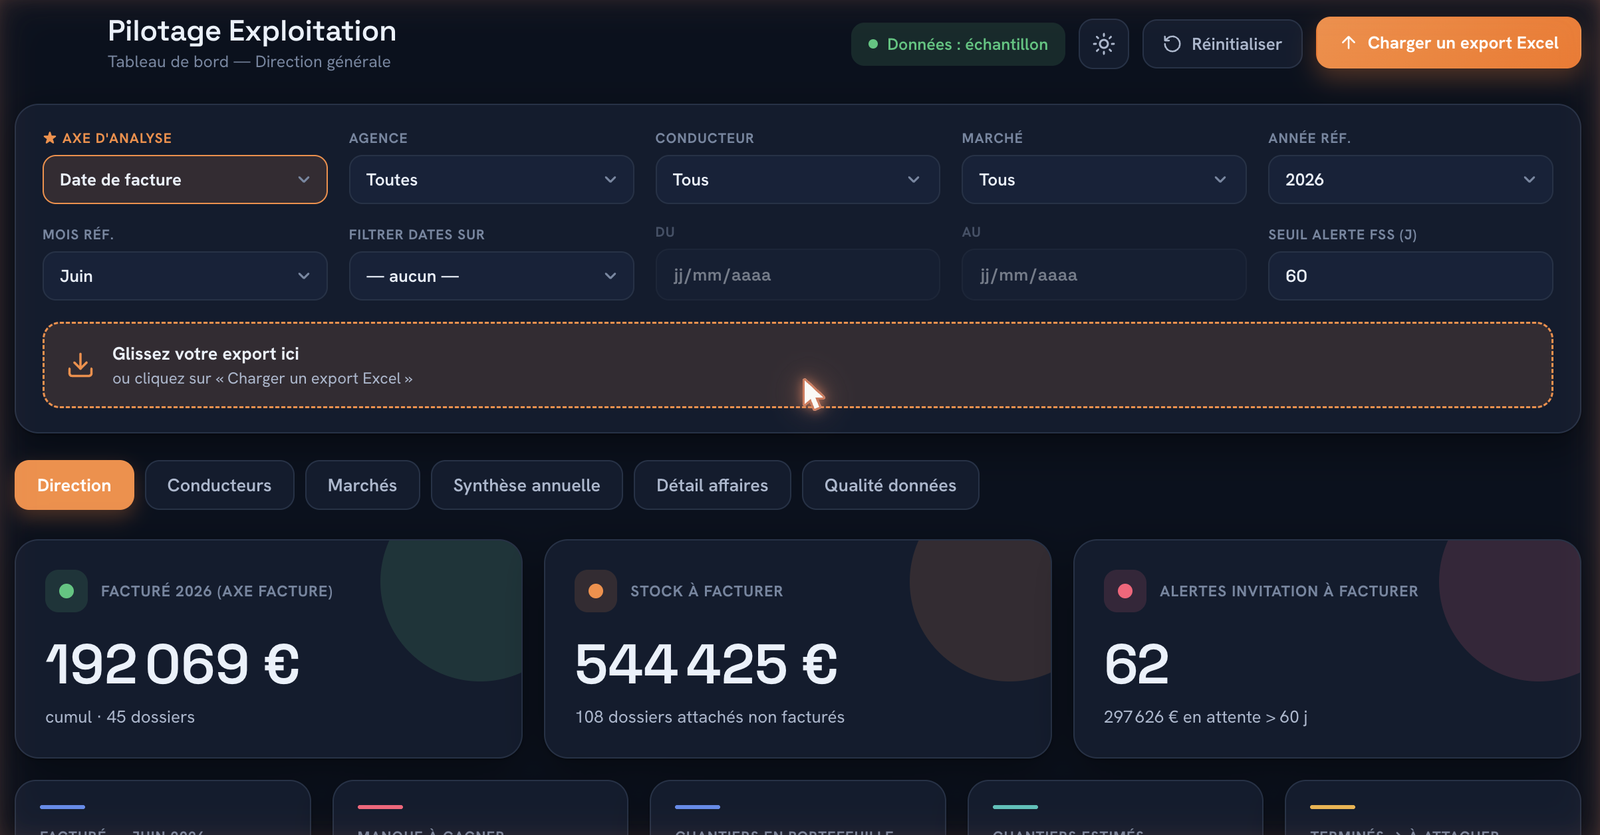Open the Mois réf. dropdown showing Juin
The image size is (1600, 835).
coord(185,276)
